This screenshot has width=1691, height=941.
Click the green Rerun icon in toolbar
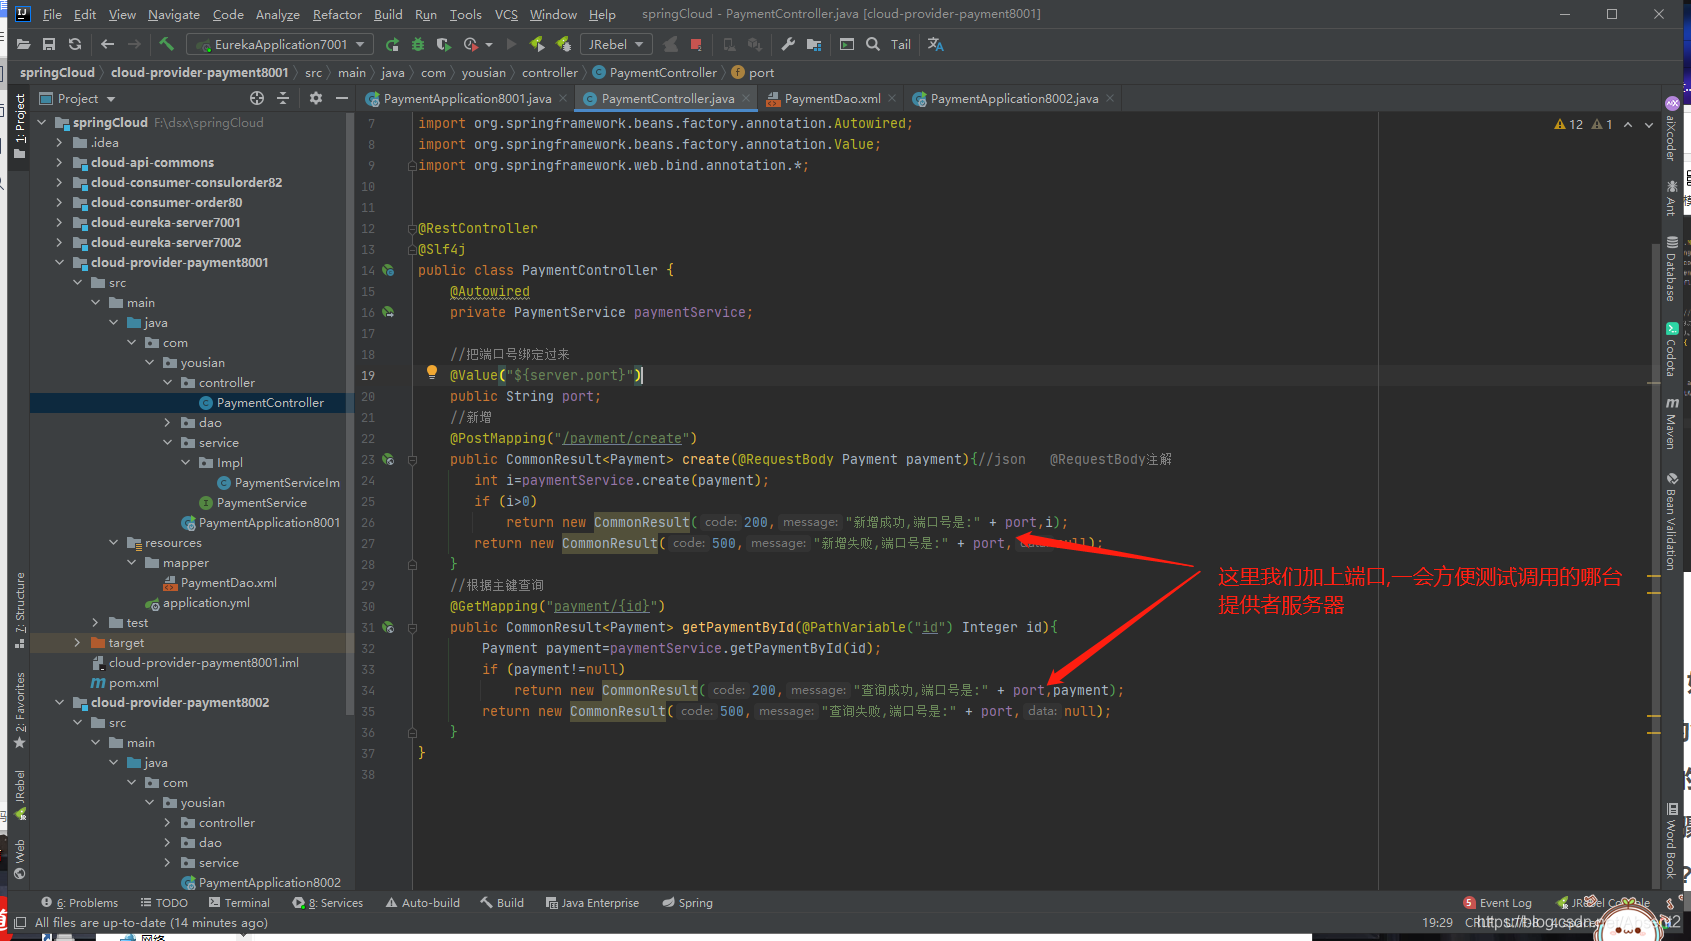[x=392, y=44]
